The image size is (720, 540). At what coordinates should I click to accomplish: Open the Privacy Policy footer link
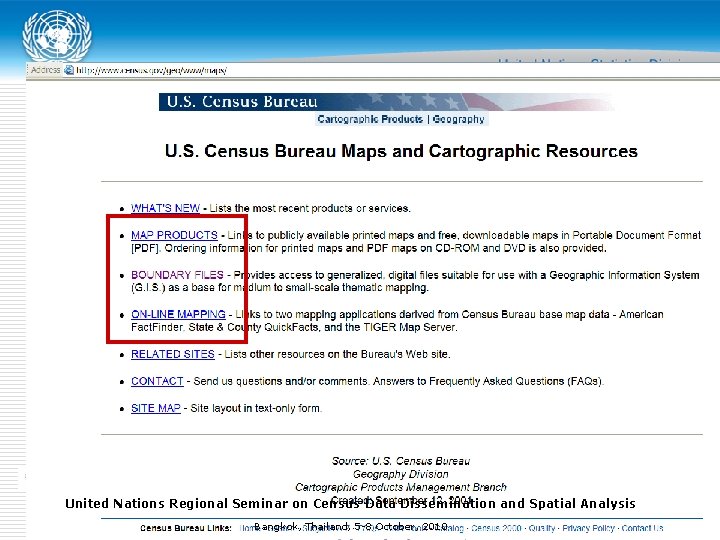pyautogui.click(x=588, y=528)
